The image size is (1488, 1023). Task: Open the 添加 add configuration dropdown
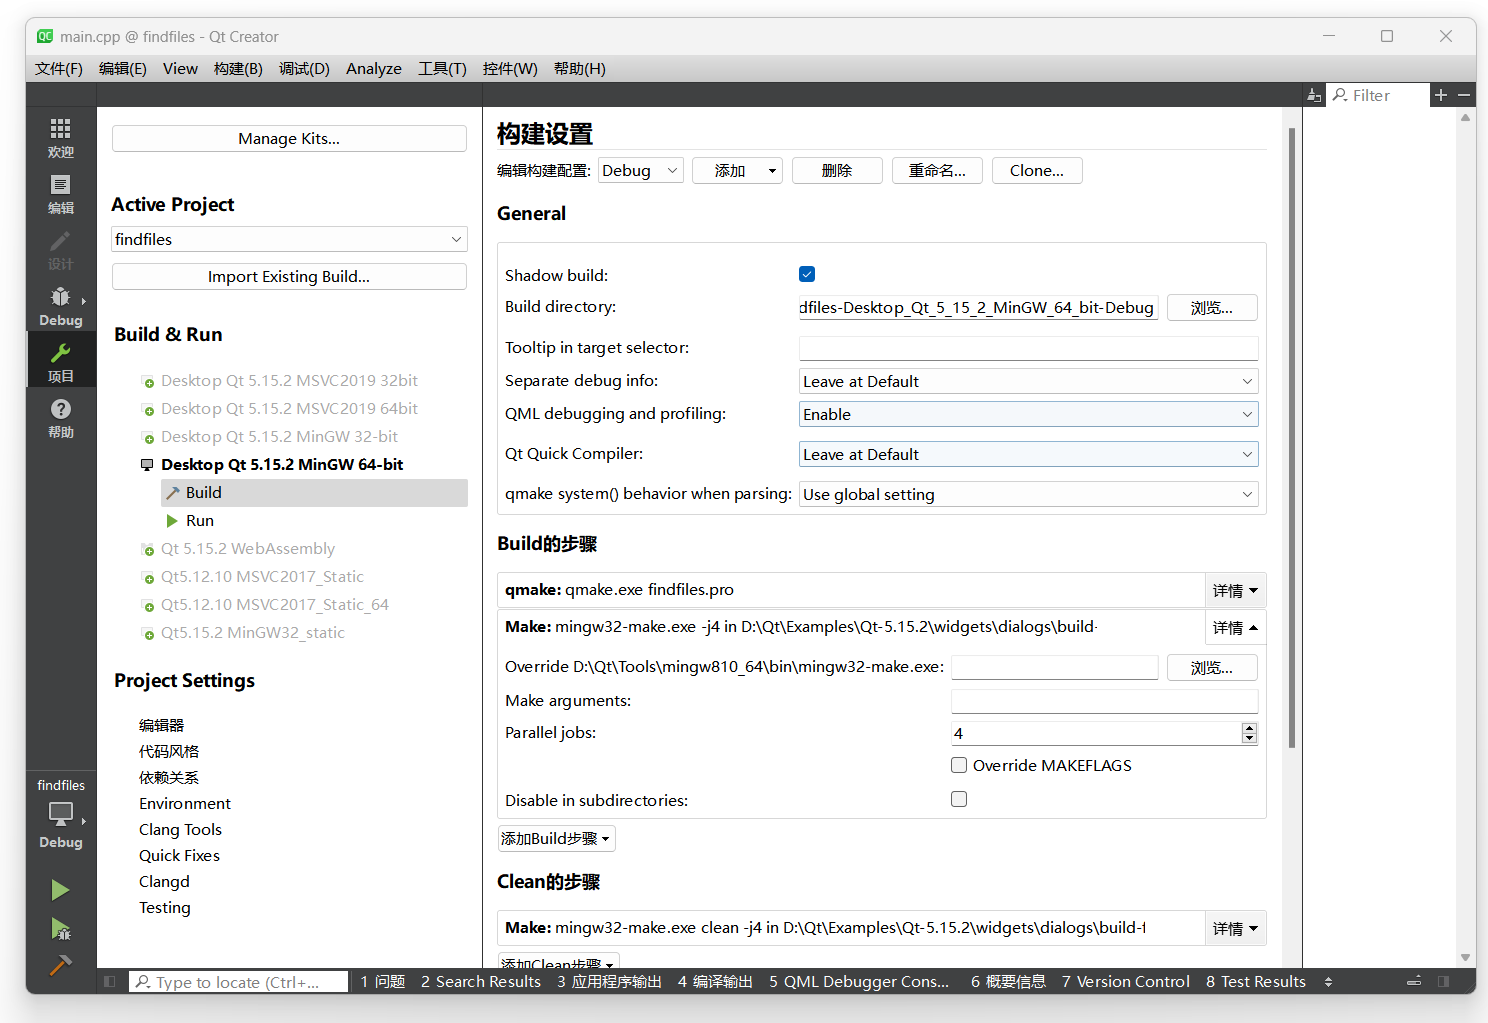pos(737,170)
